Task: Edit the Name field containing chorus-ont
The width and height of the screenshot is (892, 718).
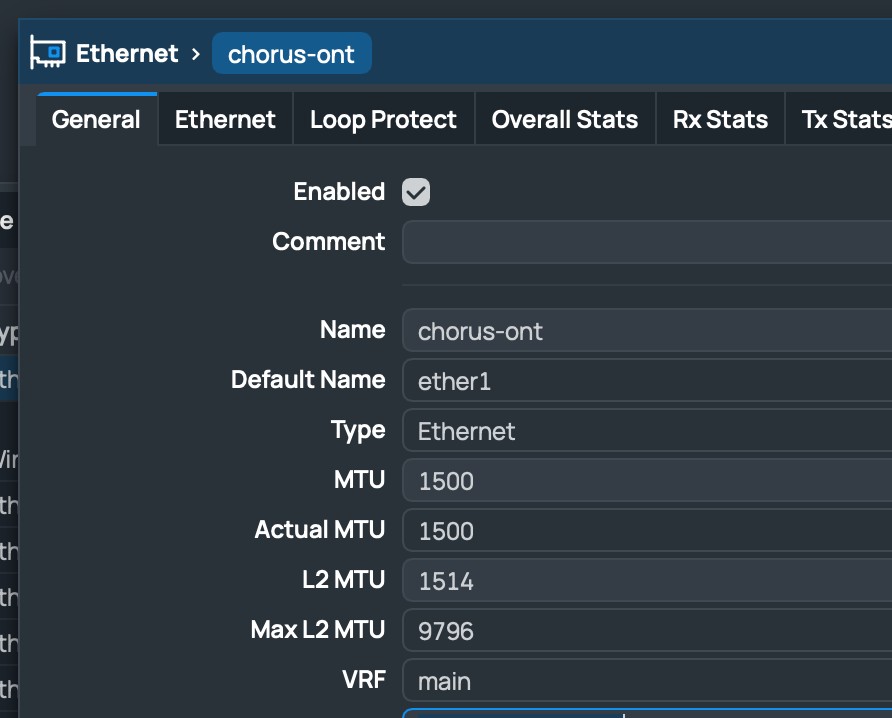Action: click(646, 331)
